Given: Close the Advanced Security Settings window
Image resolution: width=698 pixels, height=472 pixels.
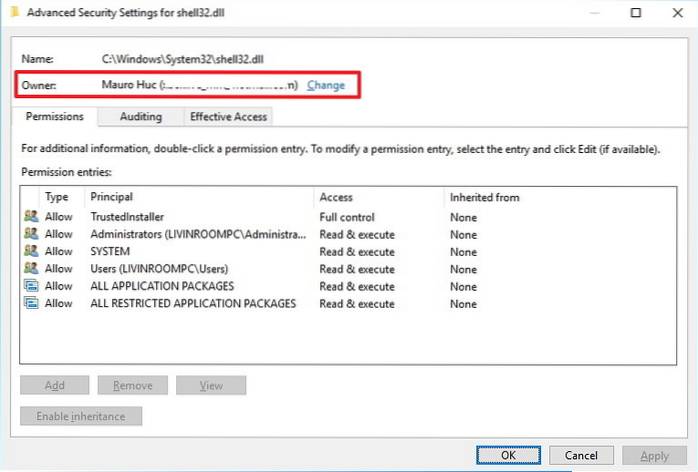Looking at the screenshot, I should coord(678,12).
